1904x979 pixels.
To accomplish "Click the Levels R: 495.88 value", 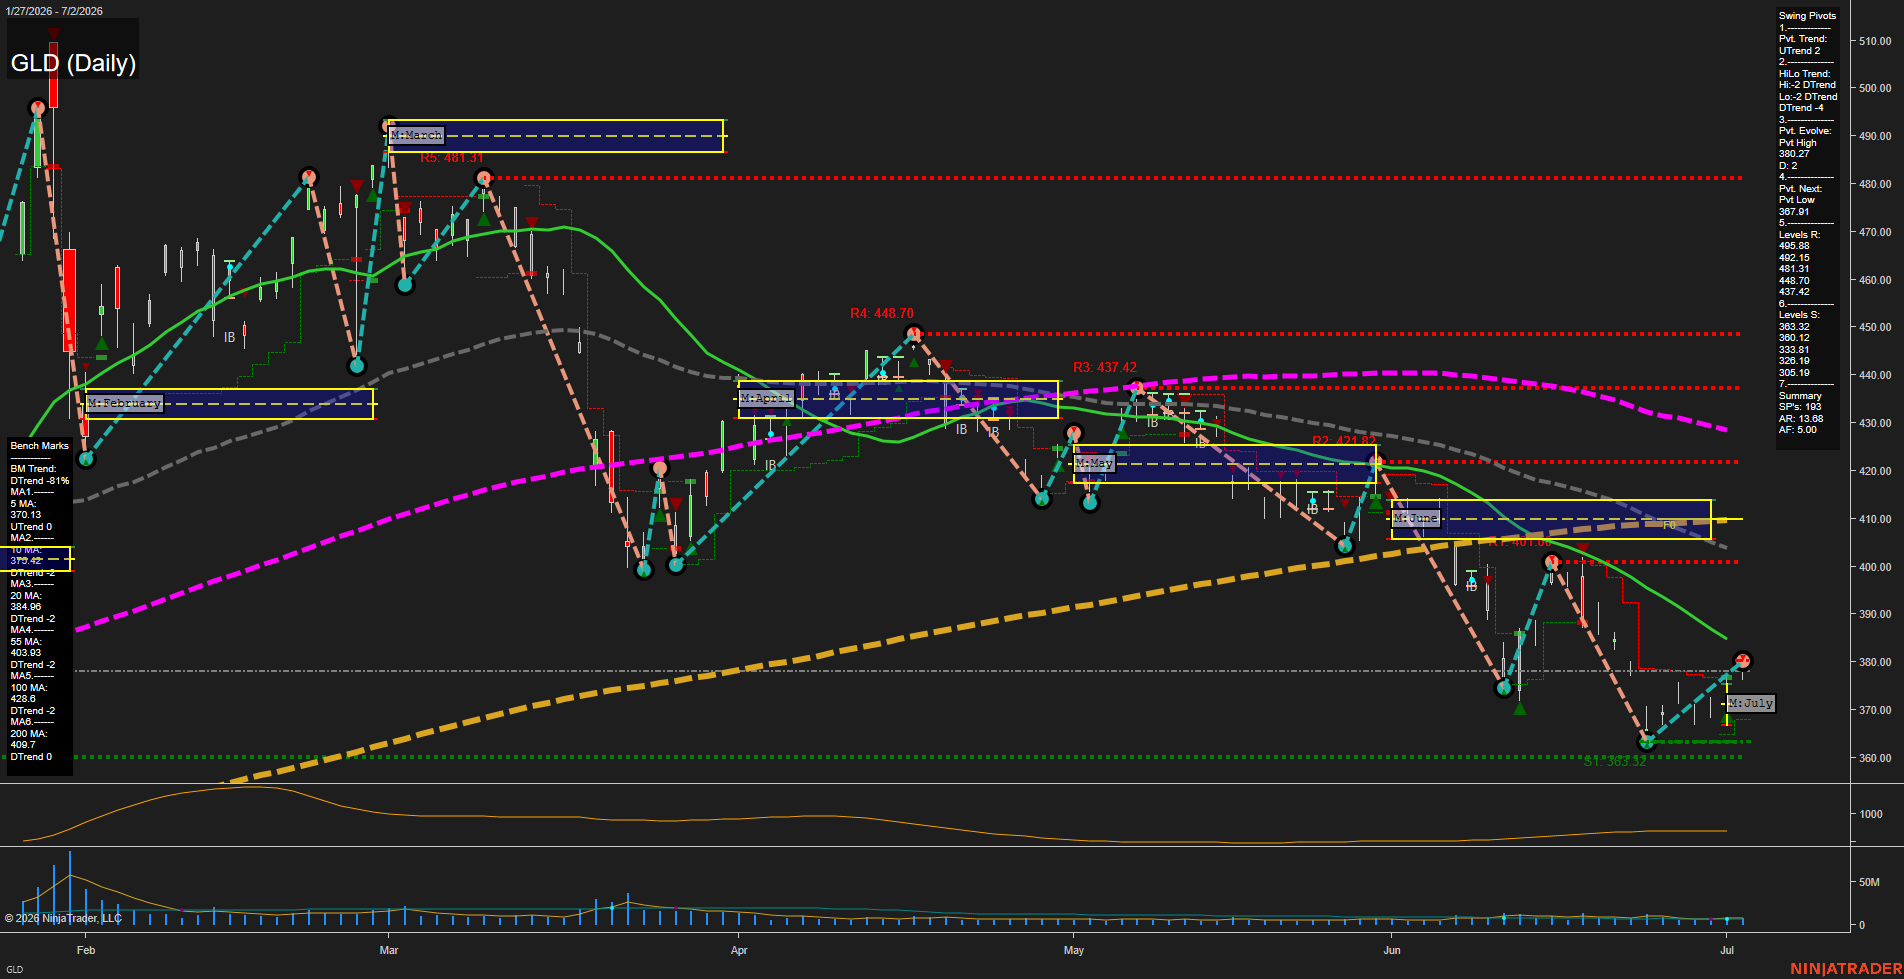I will pos(1794,246).
